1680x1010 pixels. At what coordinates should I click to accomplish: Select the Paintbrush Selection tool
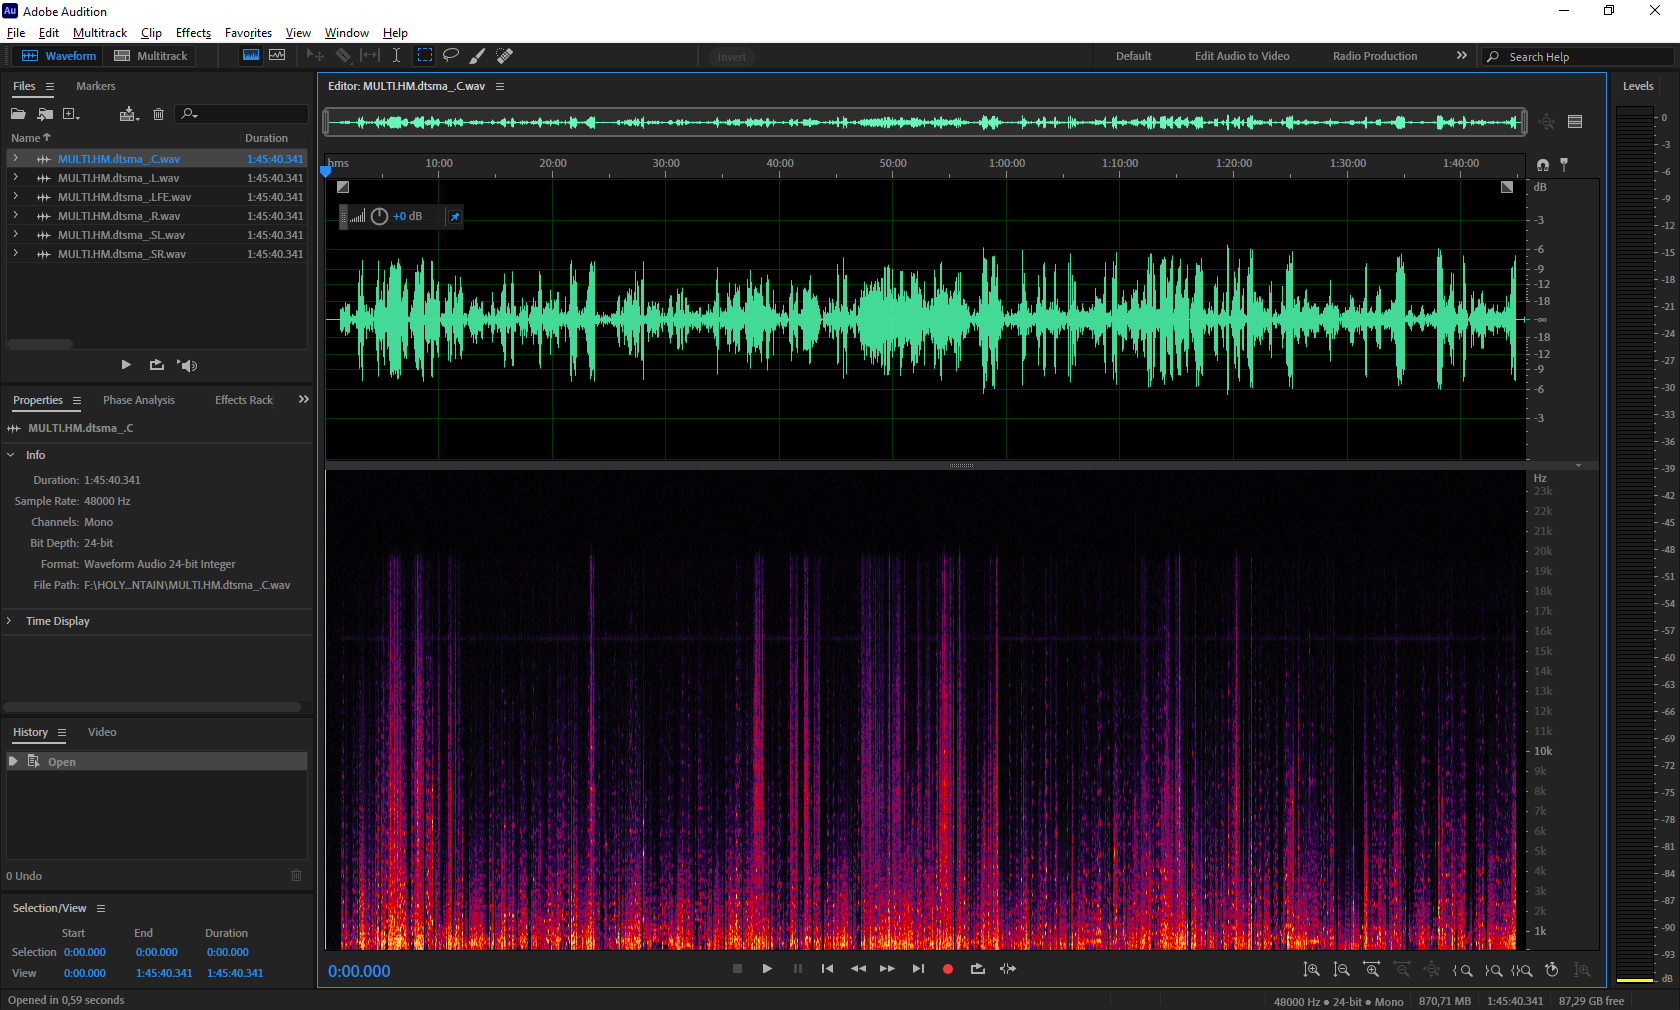click(x=478, y=56)
